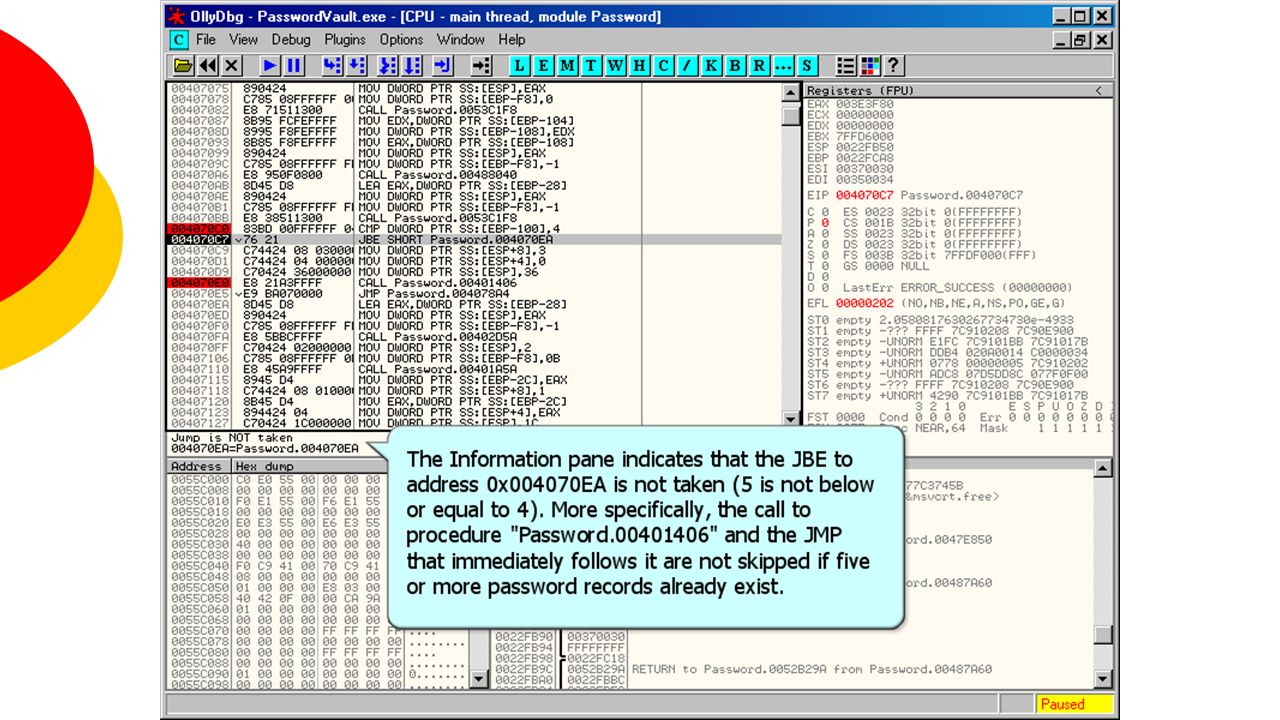This screenshot has width=1280, height=720.
Task: Click scroll-down arrow of the hex dump pane
Action: coord(479,680)
